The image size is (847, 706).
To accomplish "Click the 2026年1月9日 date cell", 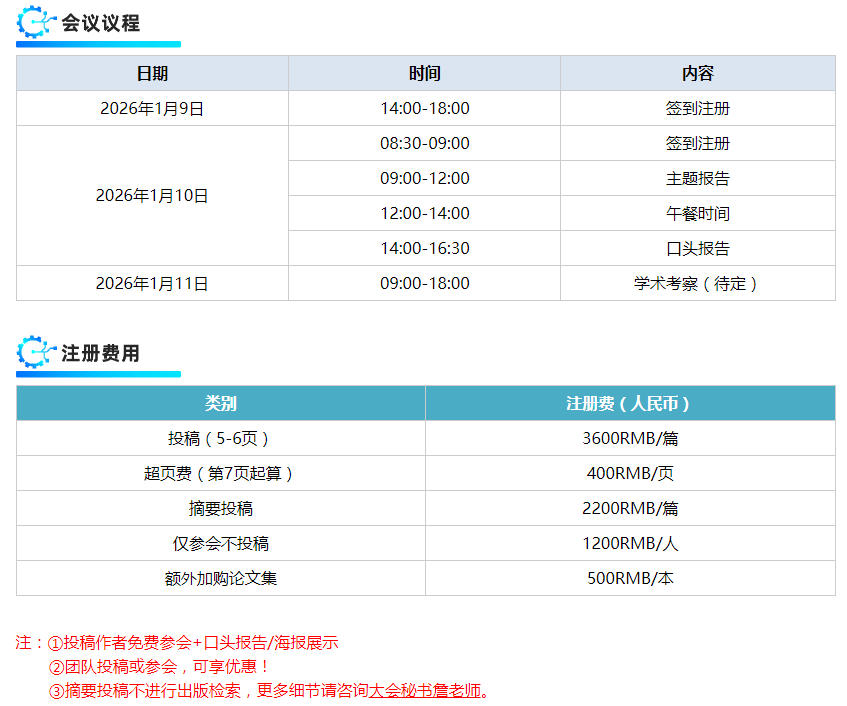I will 152,108.
